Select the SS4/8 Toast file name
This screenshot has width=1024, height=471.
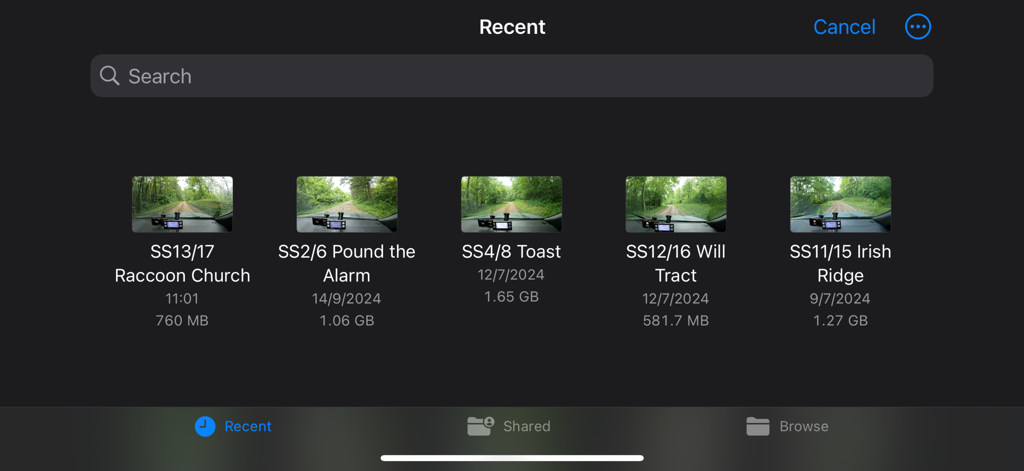click(x=511, y=252)
